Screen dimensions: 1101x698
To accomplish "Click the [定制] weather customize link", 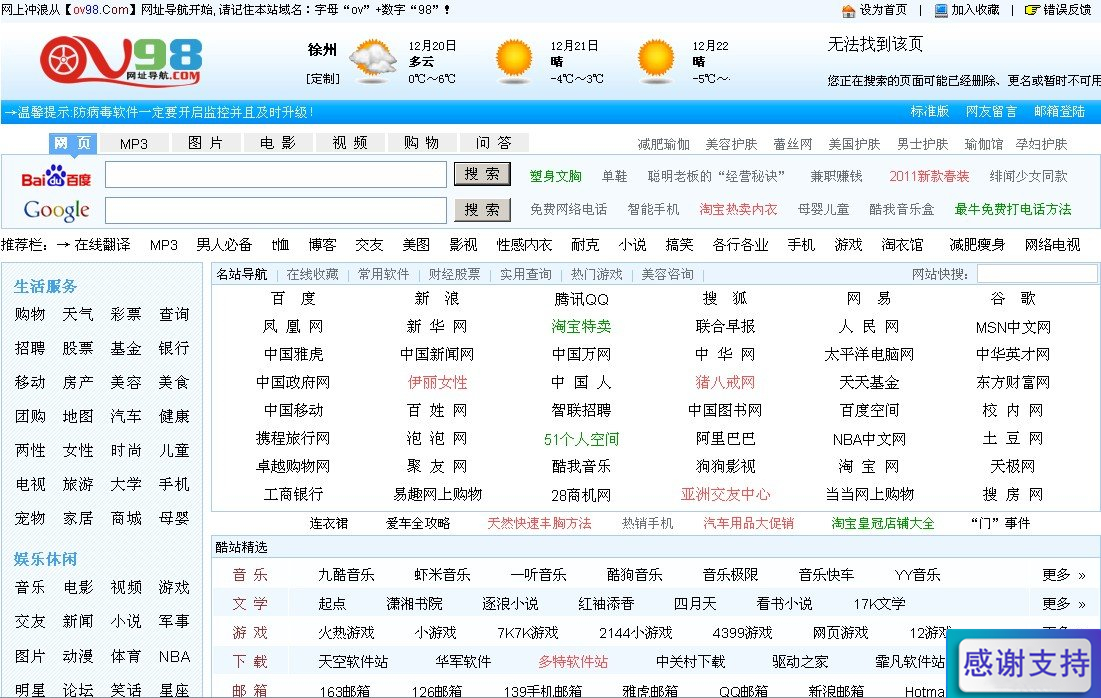I will [322, 79].
